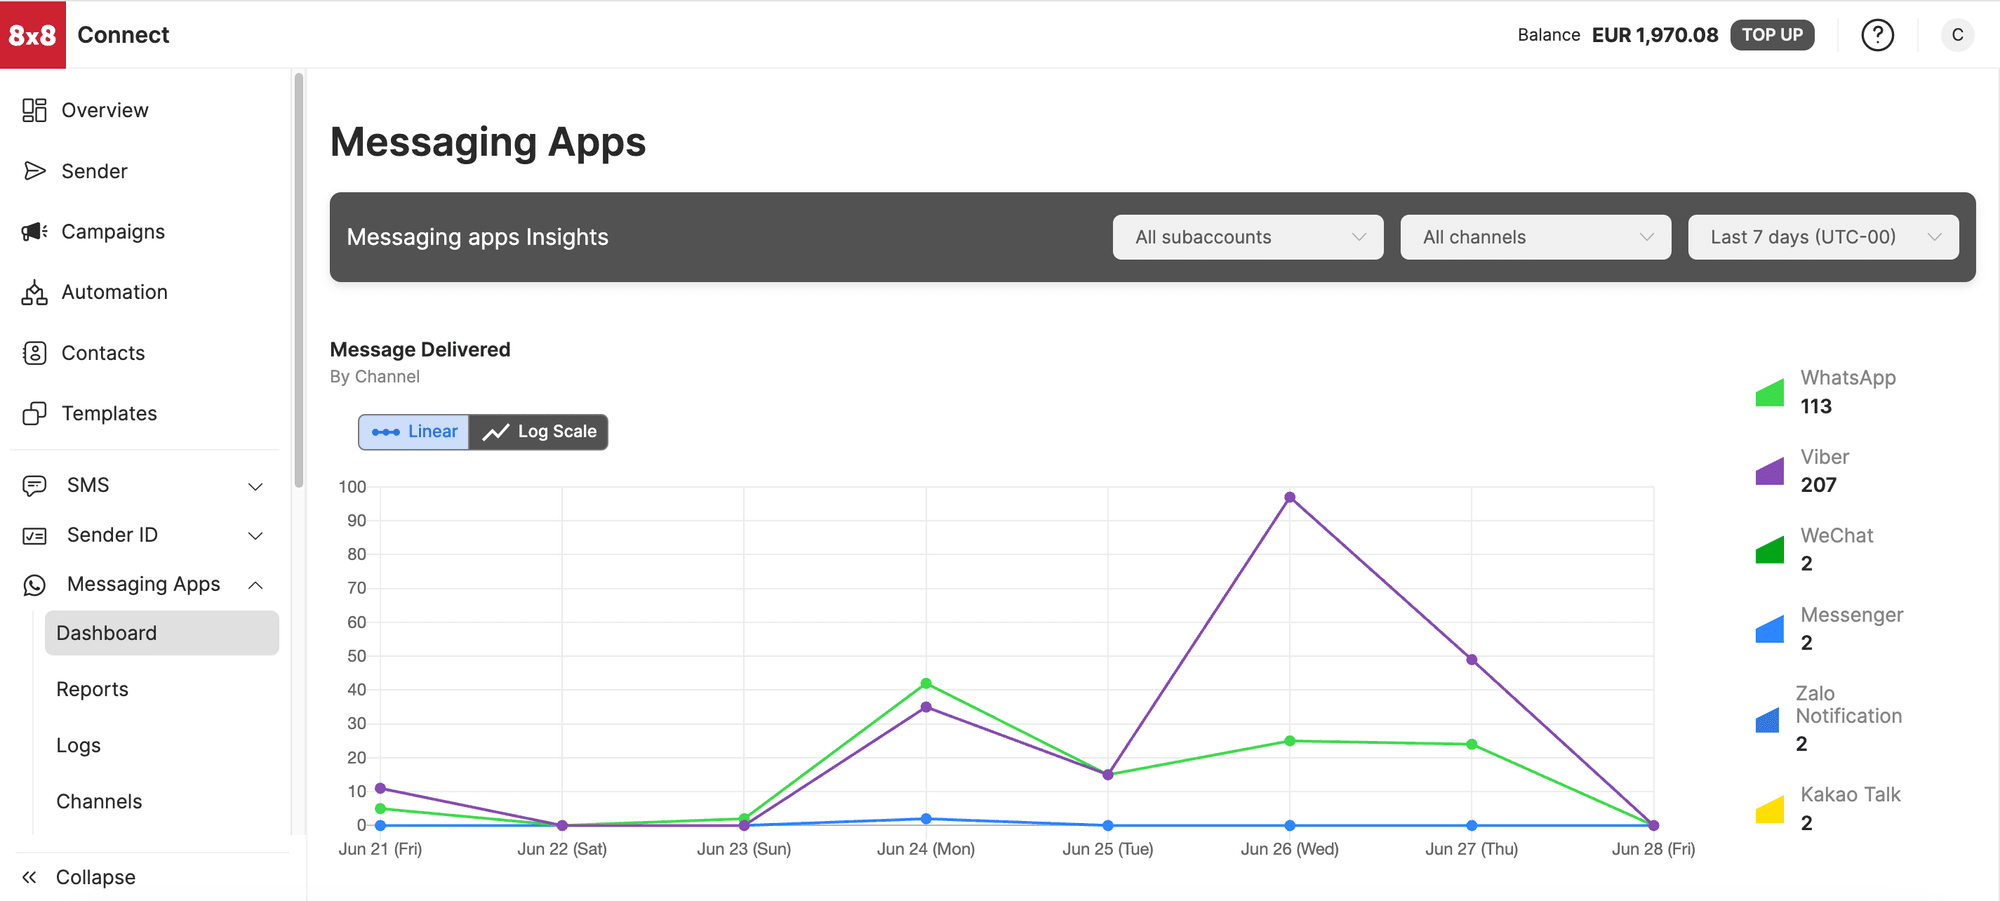Open the Overview page
2000x901 pixels.
[104, 110]
